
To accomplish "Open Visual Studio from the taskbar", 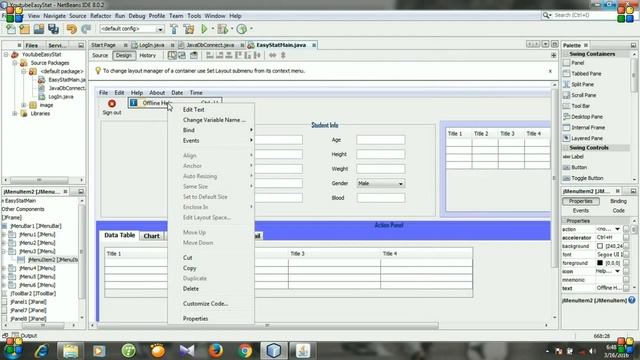I will coord(187,351).
